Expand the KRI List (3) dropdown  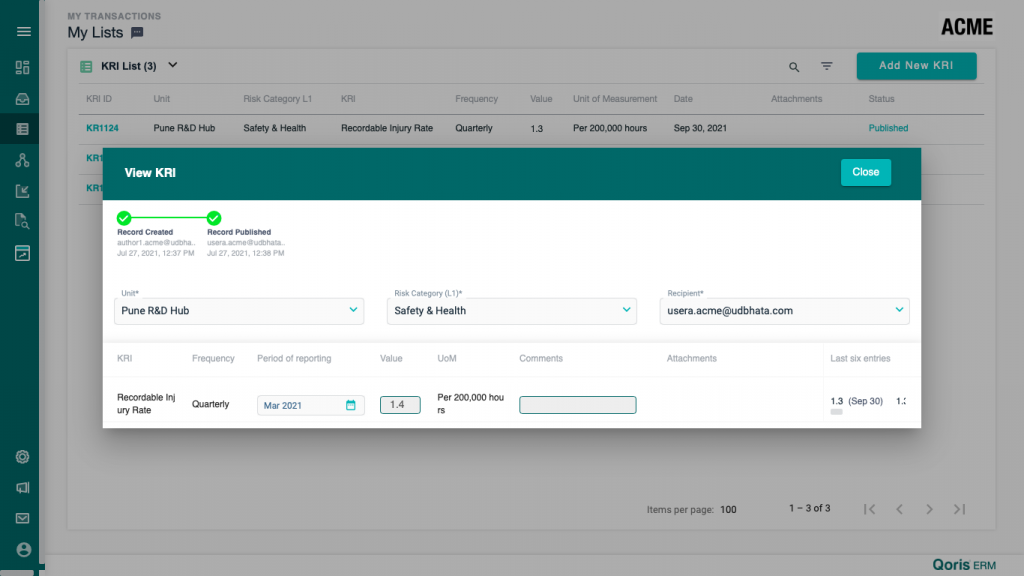tap(172, 65)
